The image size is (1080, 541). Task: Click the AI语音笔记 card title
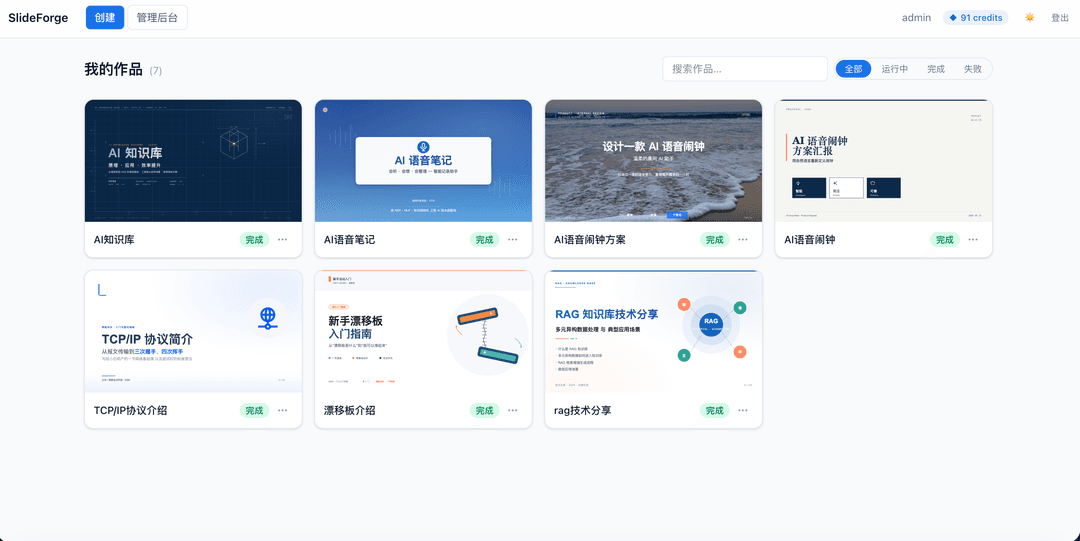[349, 240]
